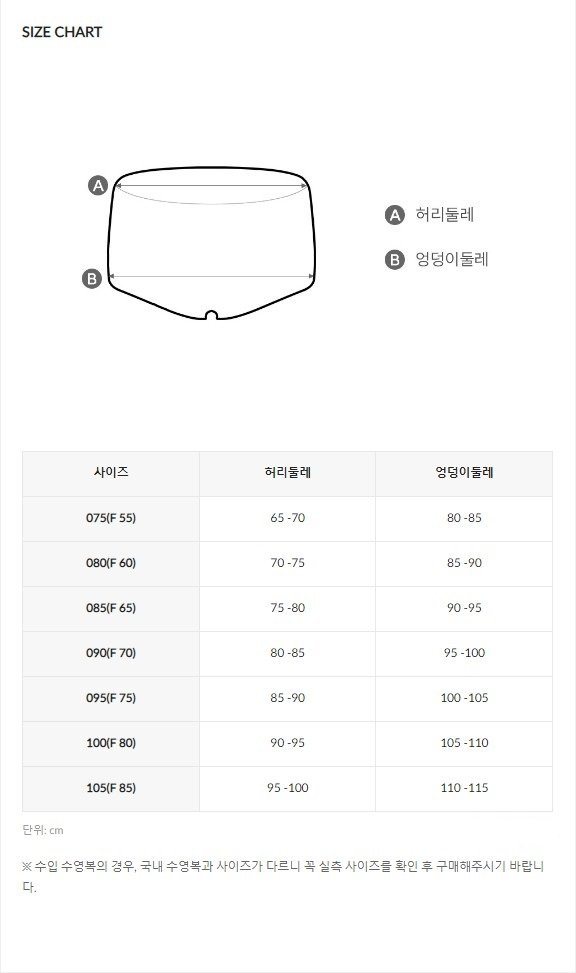Click the 엉덩이둘레 legend text

click(x=452, y=259)
